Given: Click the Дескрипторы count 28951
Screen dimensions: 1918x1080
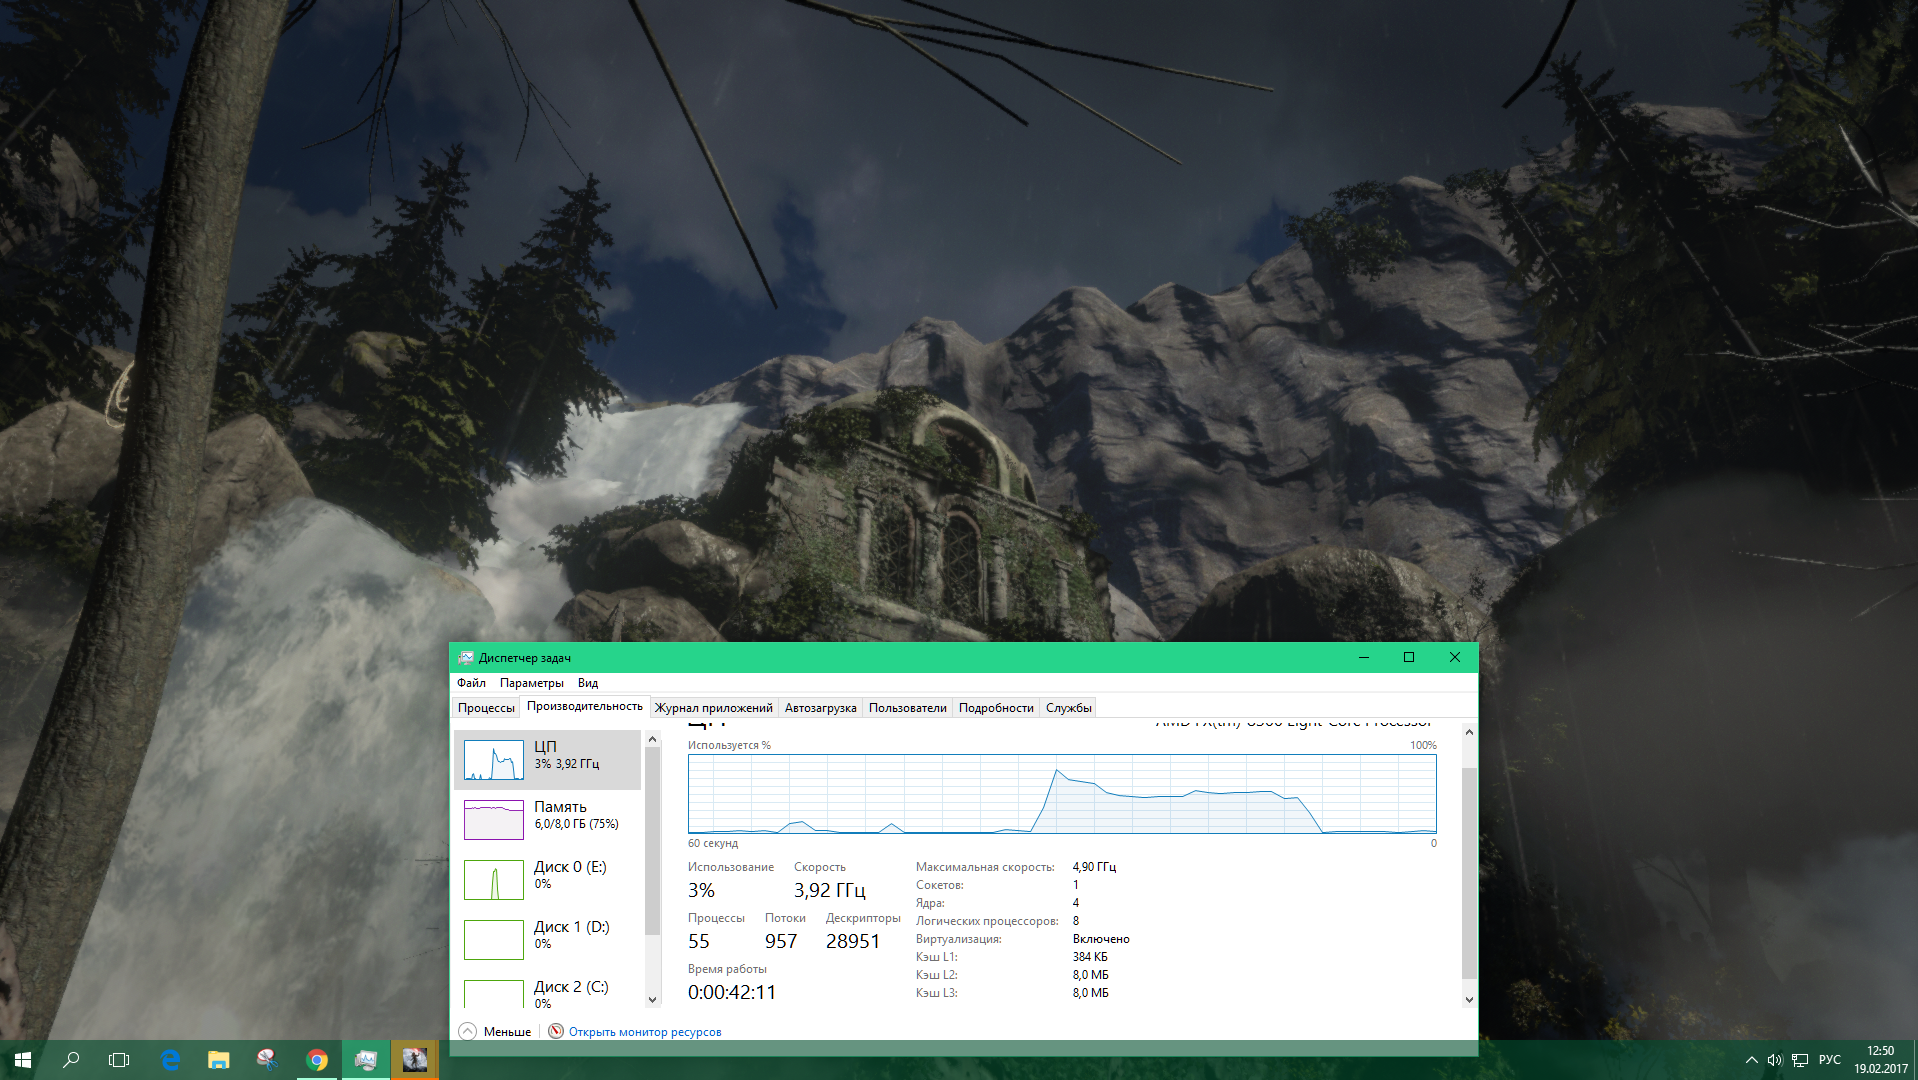Looking at the screenshot, I should (853, 941).
